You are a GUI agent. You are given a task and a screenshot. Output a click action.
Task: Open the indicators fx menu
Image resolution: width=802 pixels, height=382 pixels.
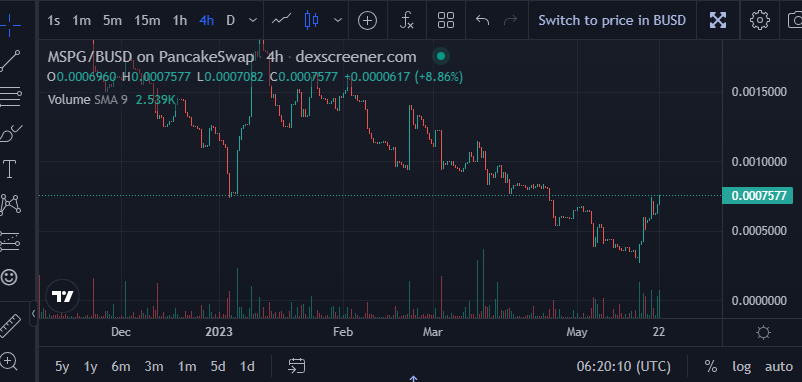[407, 20]
